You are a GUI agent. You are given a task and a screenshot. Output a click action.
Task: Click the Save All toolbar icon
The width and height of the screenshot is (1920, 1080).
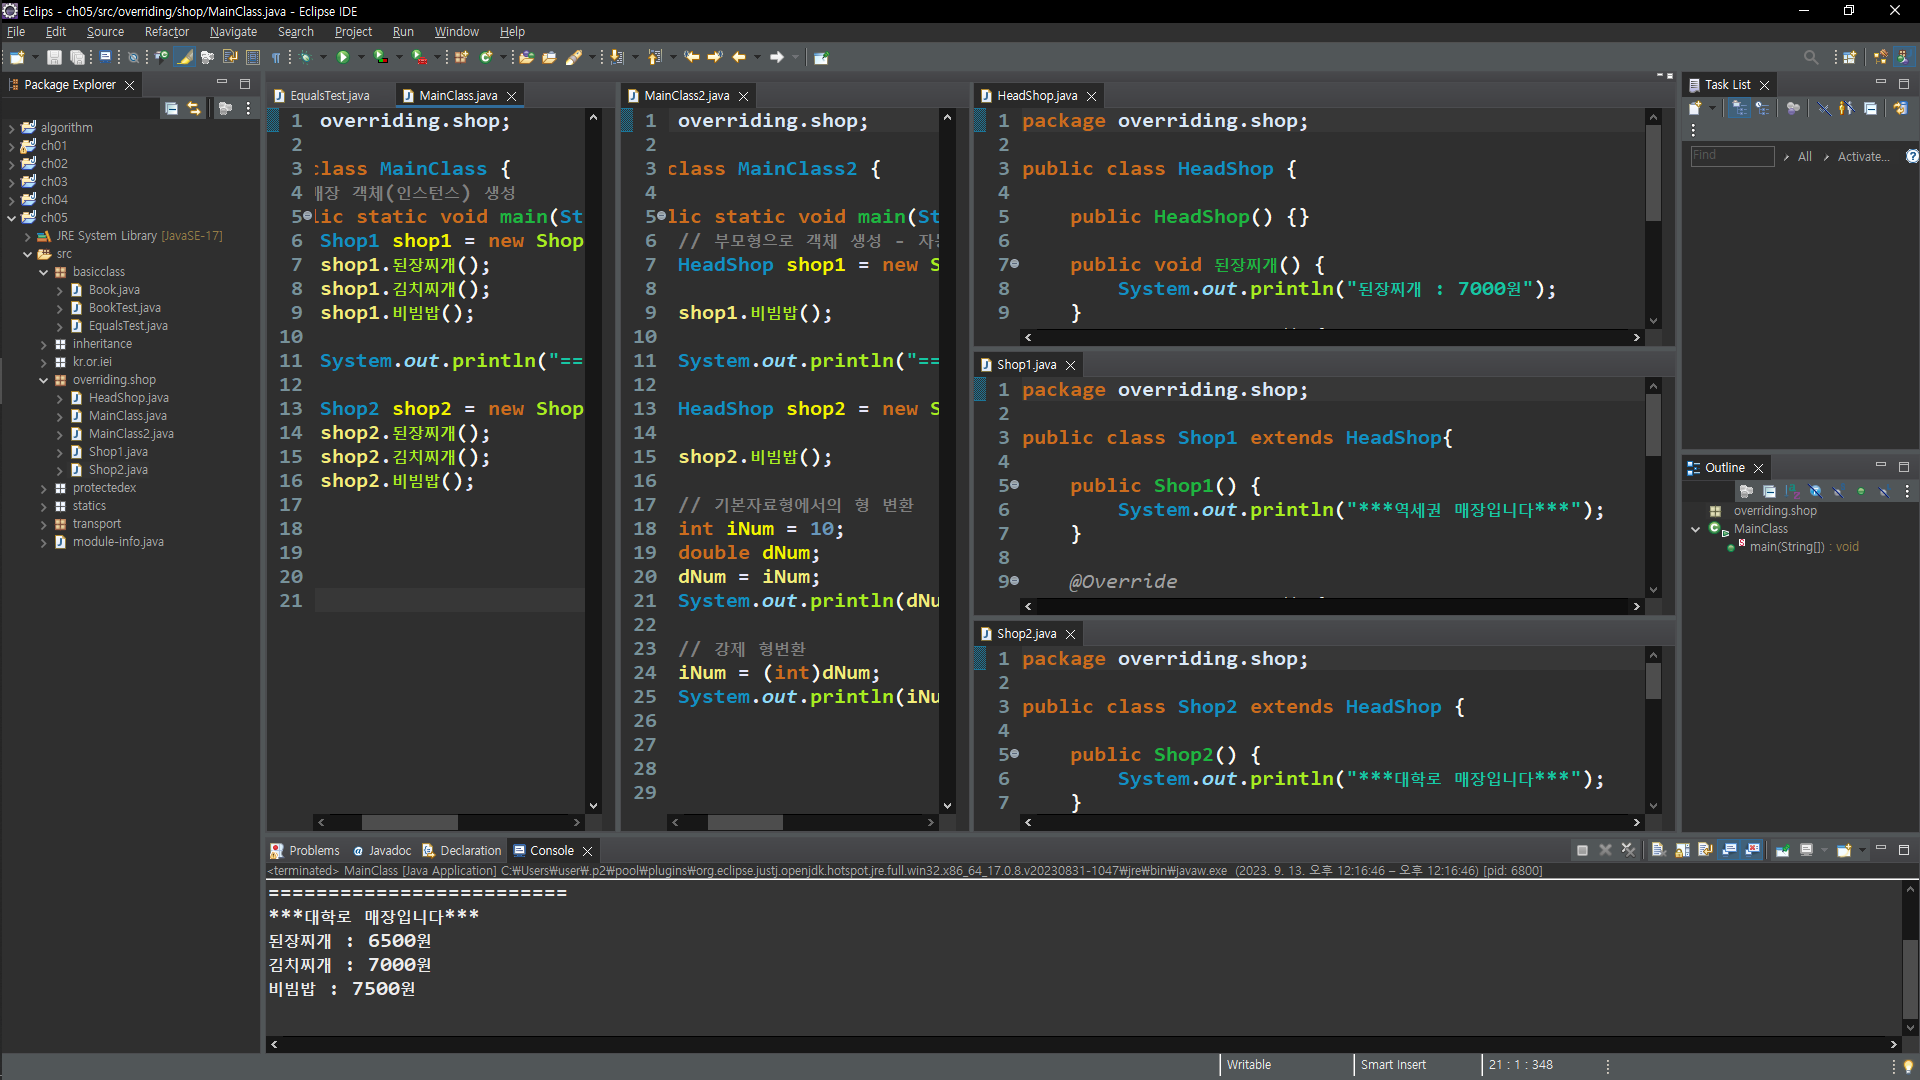(x=77, y=57)
